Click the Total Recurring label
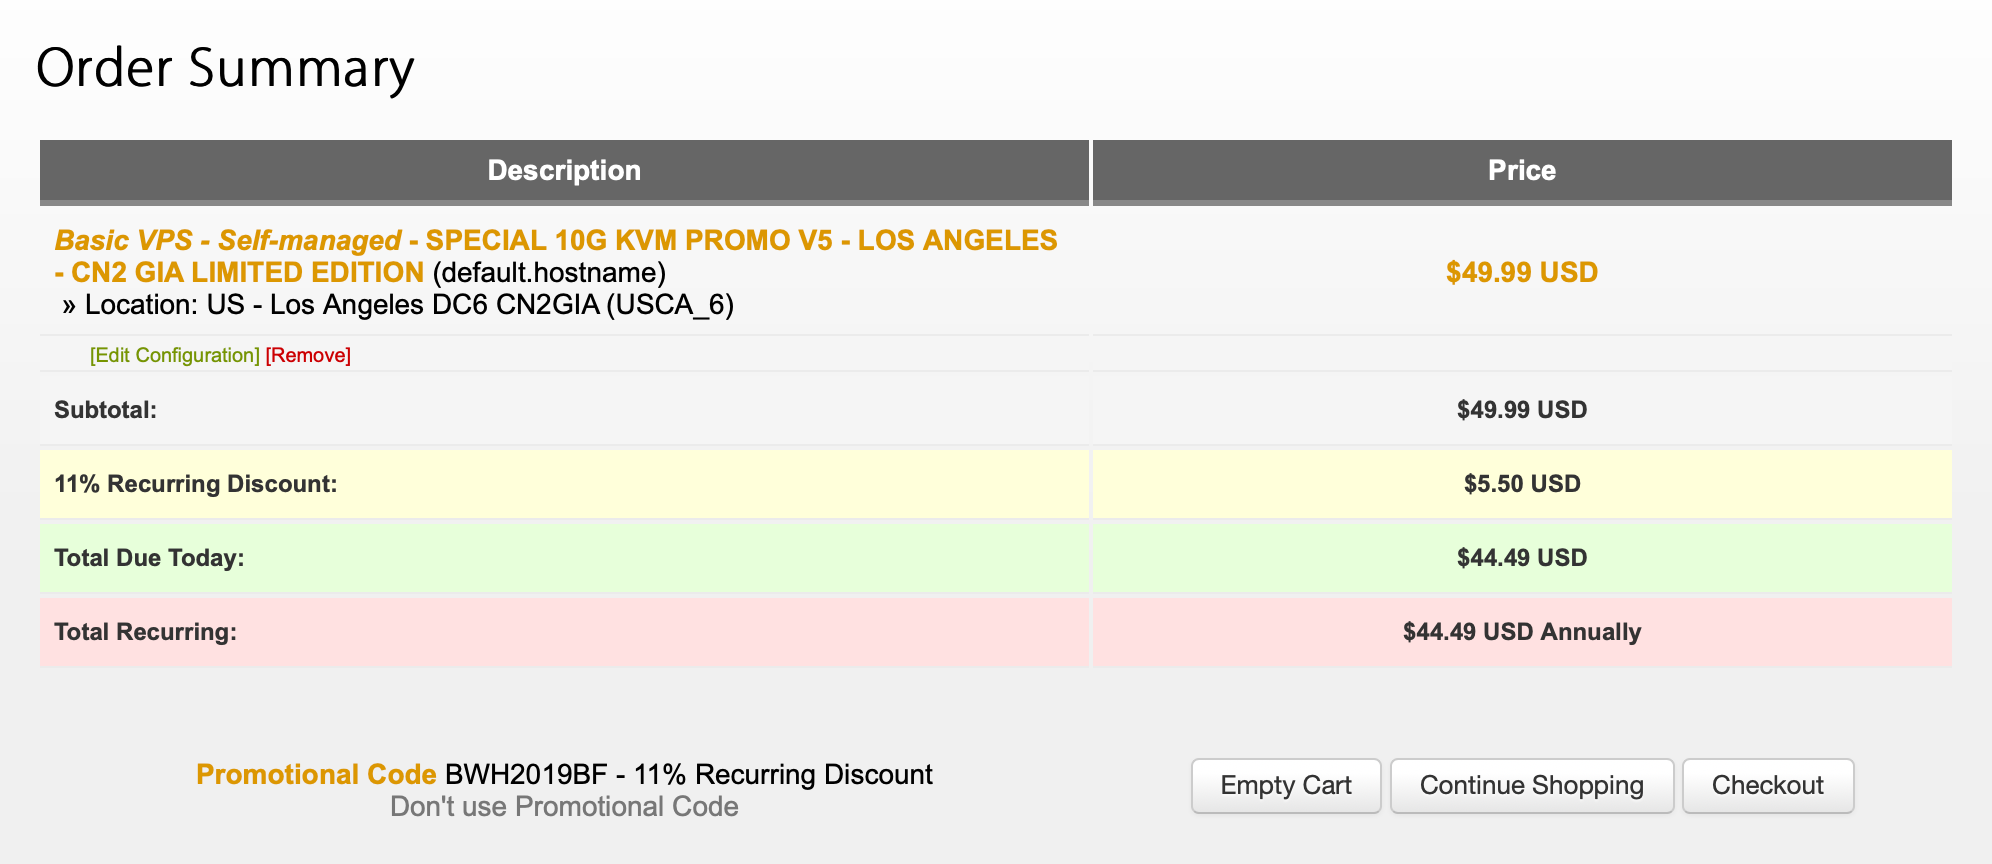 click(x=145, y=632)
